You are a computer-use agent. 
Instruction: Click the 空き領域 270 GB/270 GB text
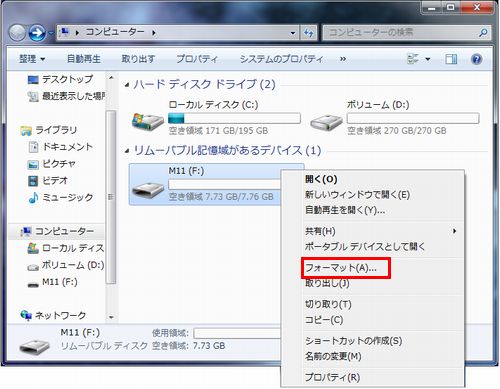[397, 131]
